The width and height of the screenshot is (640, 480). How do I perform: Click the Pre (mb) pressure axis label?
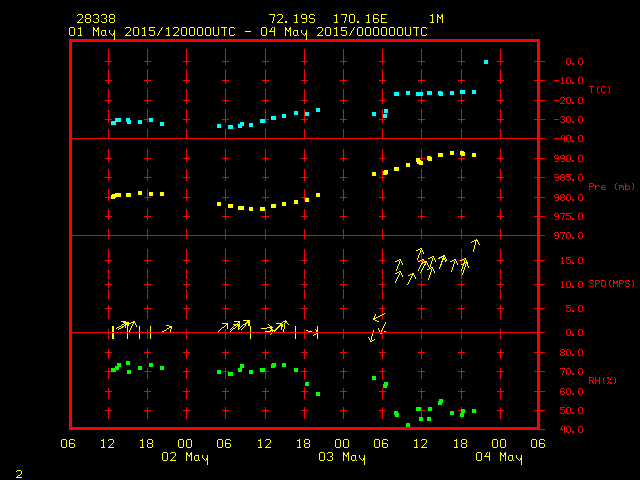coord(611,187)
